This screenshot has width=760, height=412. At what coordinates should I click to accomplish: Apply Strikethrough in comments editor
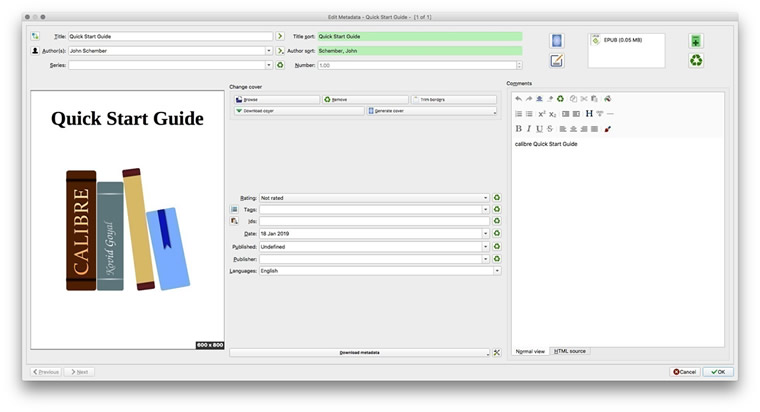pos(550,129)
